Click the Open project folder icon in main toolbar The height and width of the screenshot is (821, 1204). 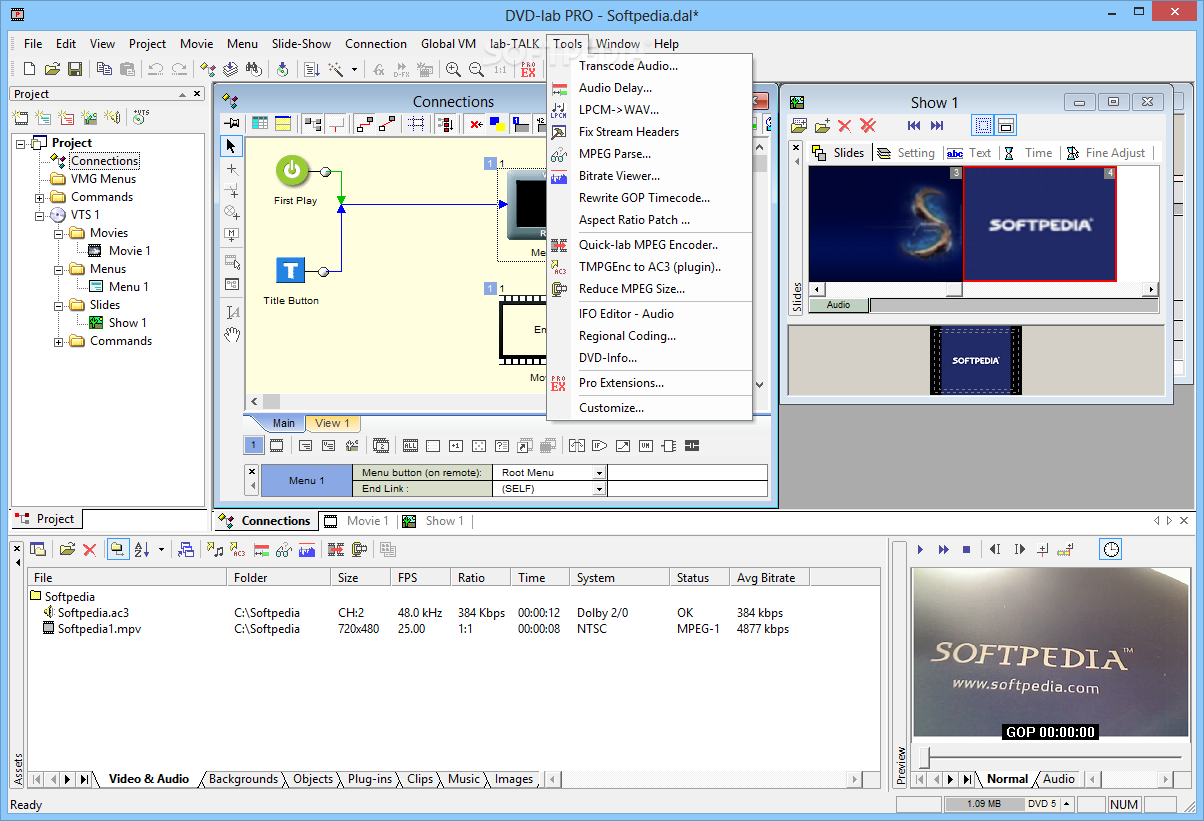point(52,69)
